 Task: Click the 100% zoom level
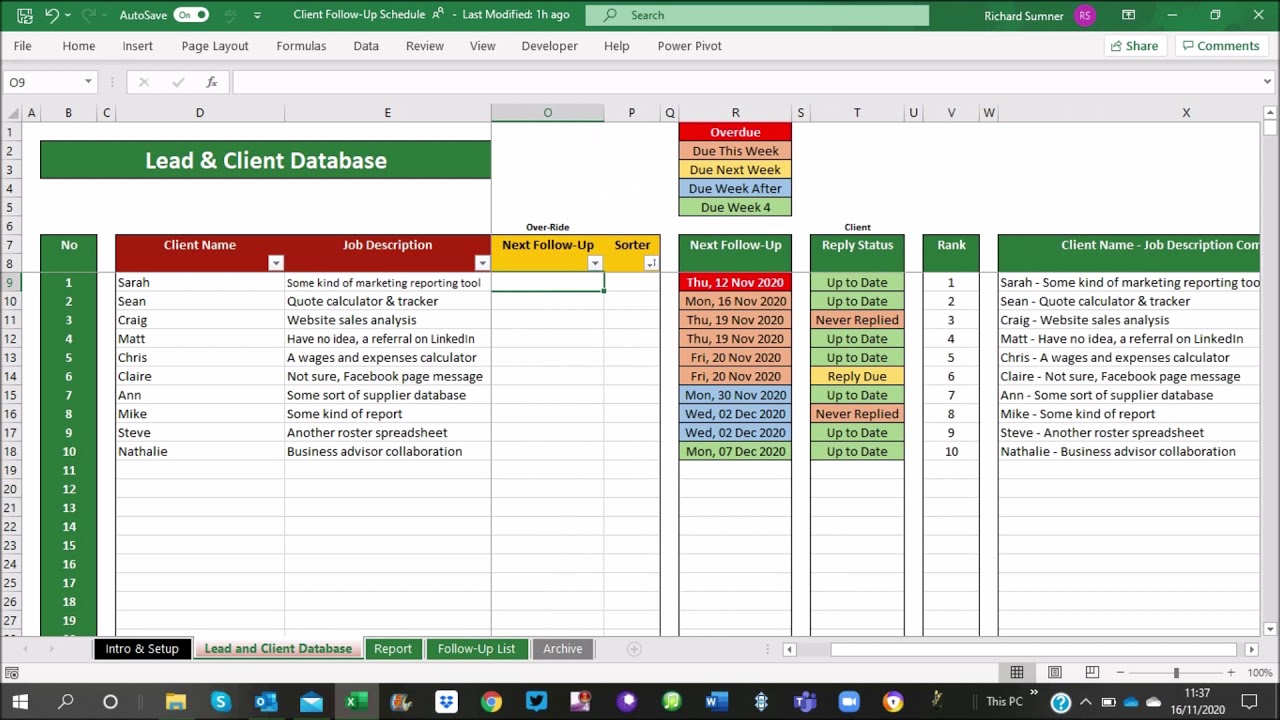(x=1260, y=673)
